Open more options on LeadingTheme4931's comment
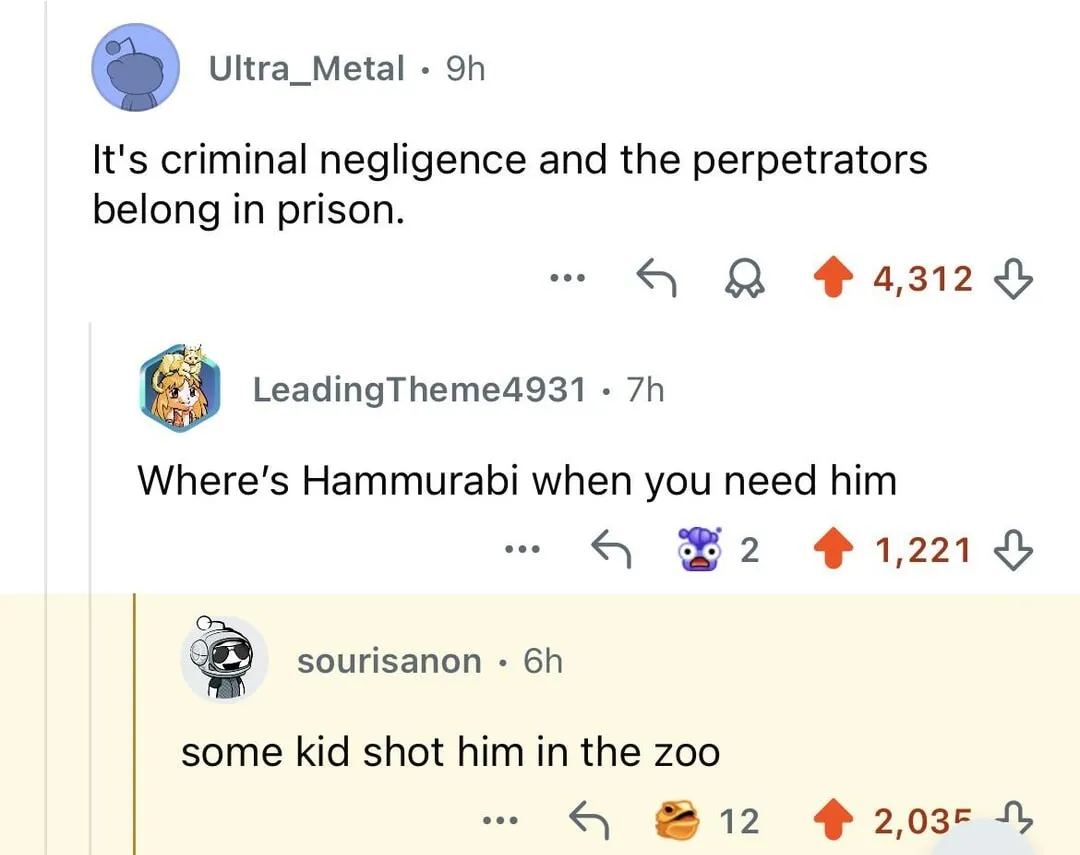The image size is (1080, 855). [521, 549]
